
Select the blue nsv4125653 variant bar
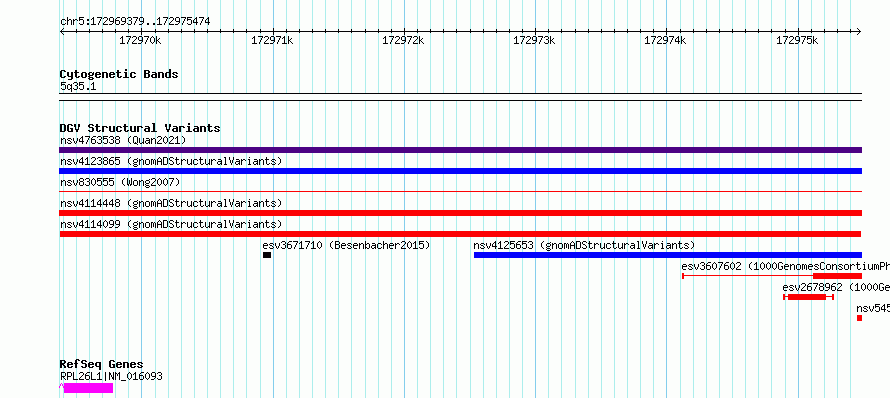tap(668, 255)
